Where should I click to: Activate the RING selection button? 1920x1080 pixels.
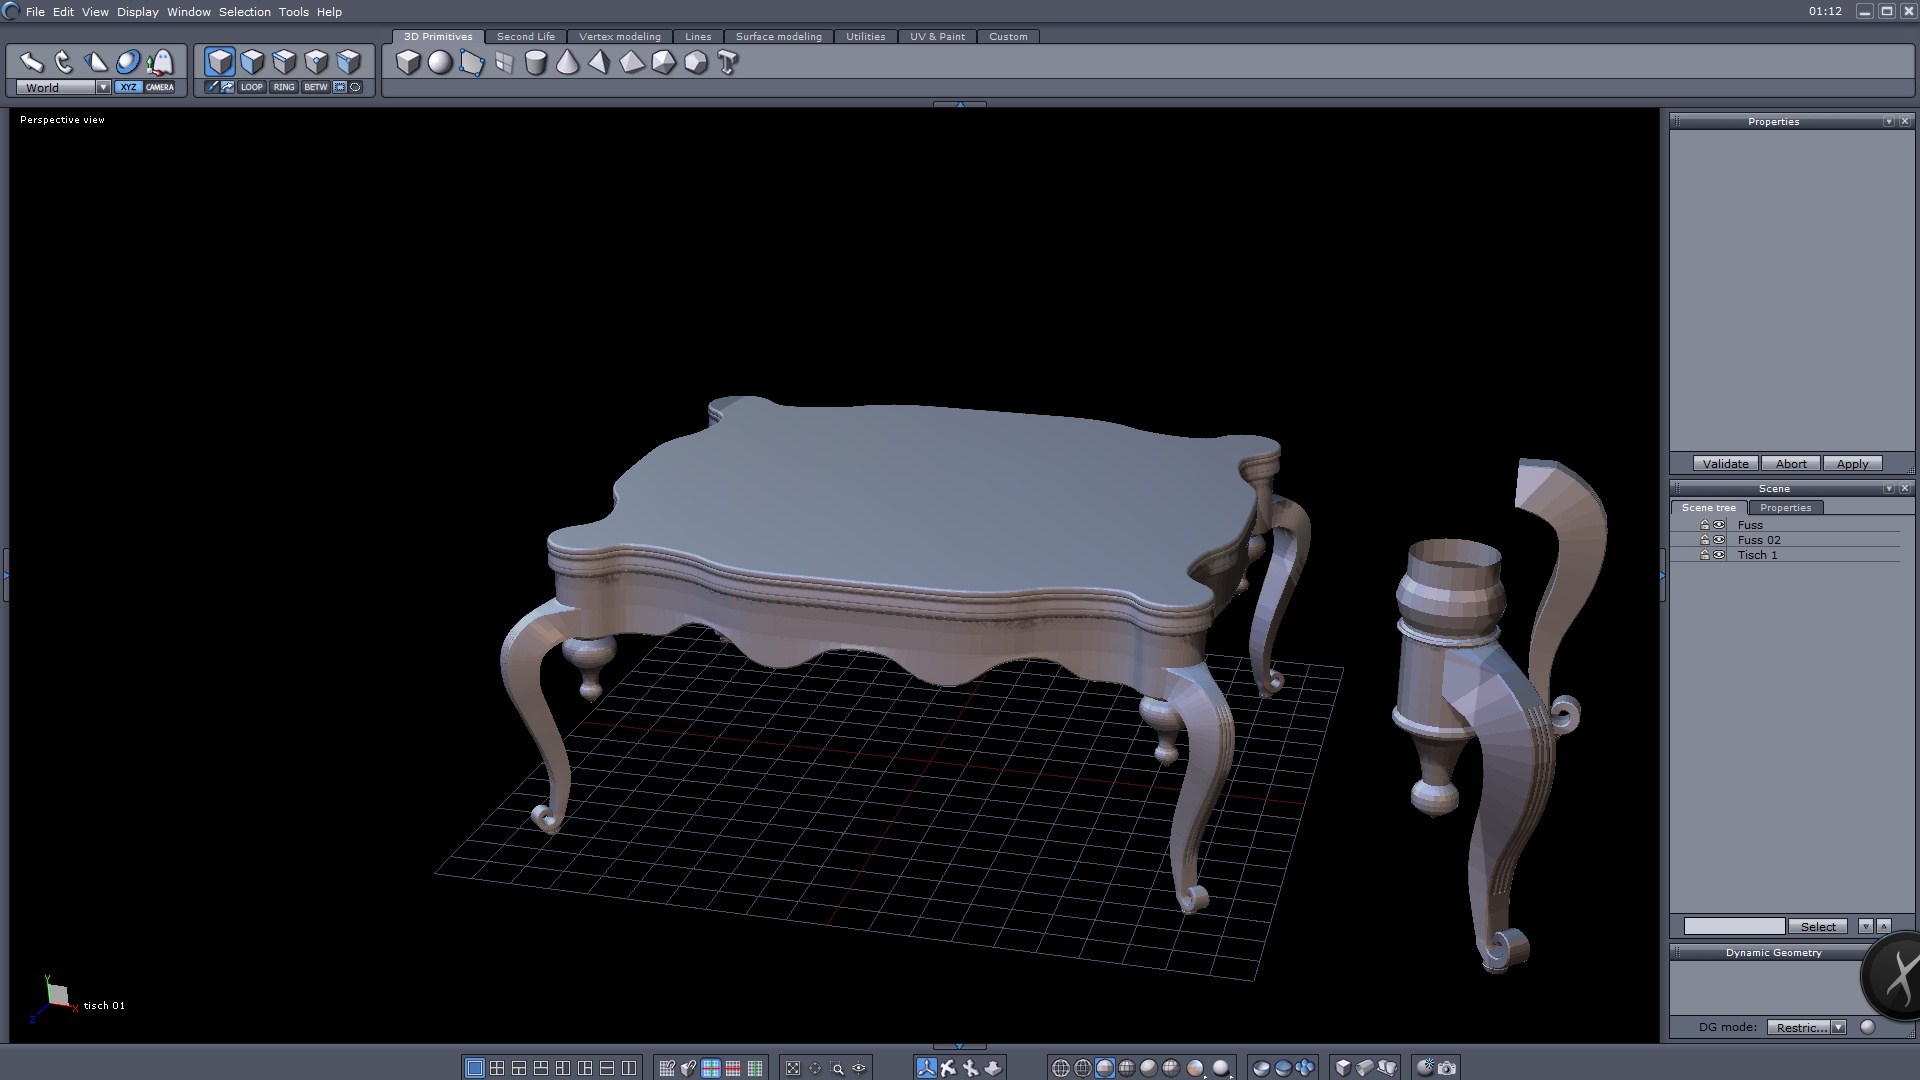(284, 87)
